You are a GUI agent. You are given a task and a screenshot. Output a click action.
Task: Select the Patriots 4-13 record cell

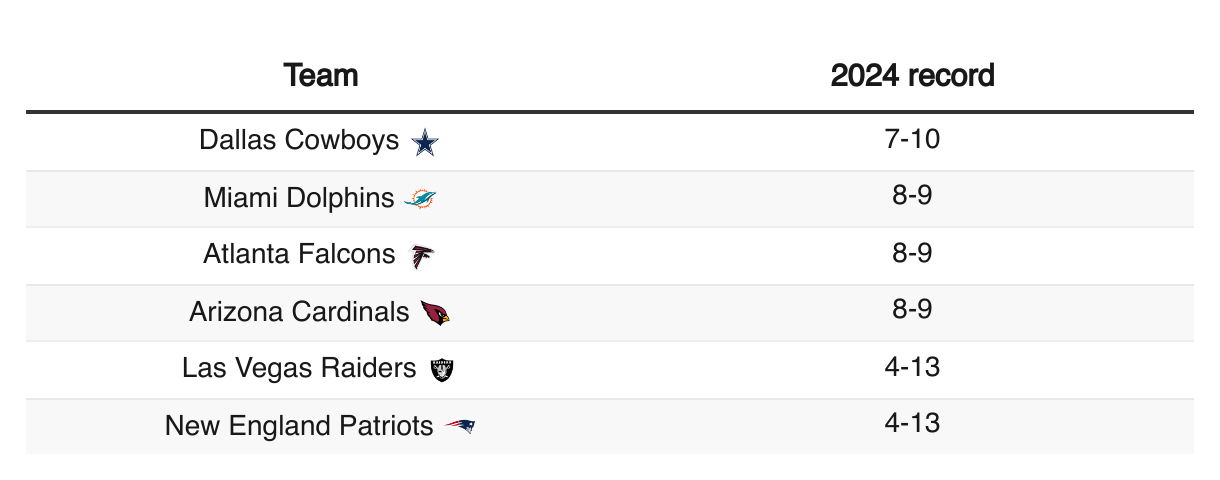click(912, 426)
